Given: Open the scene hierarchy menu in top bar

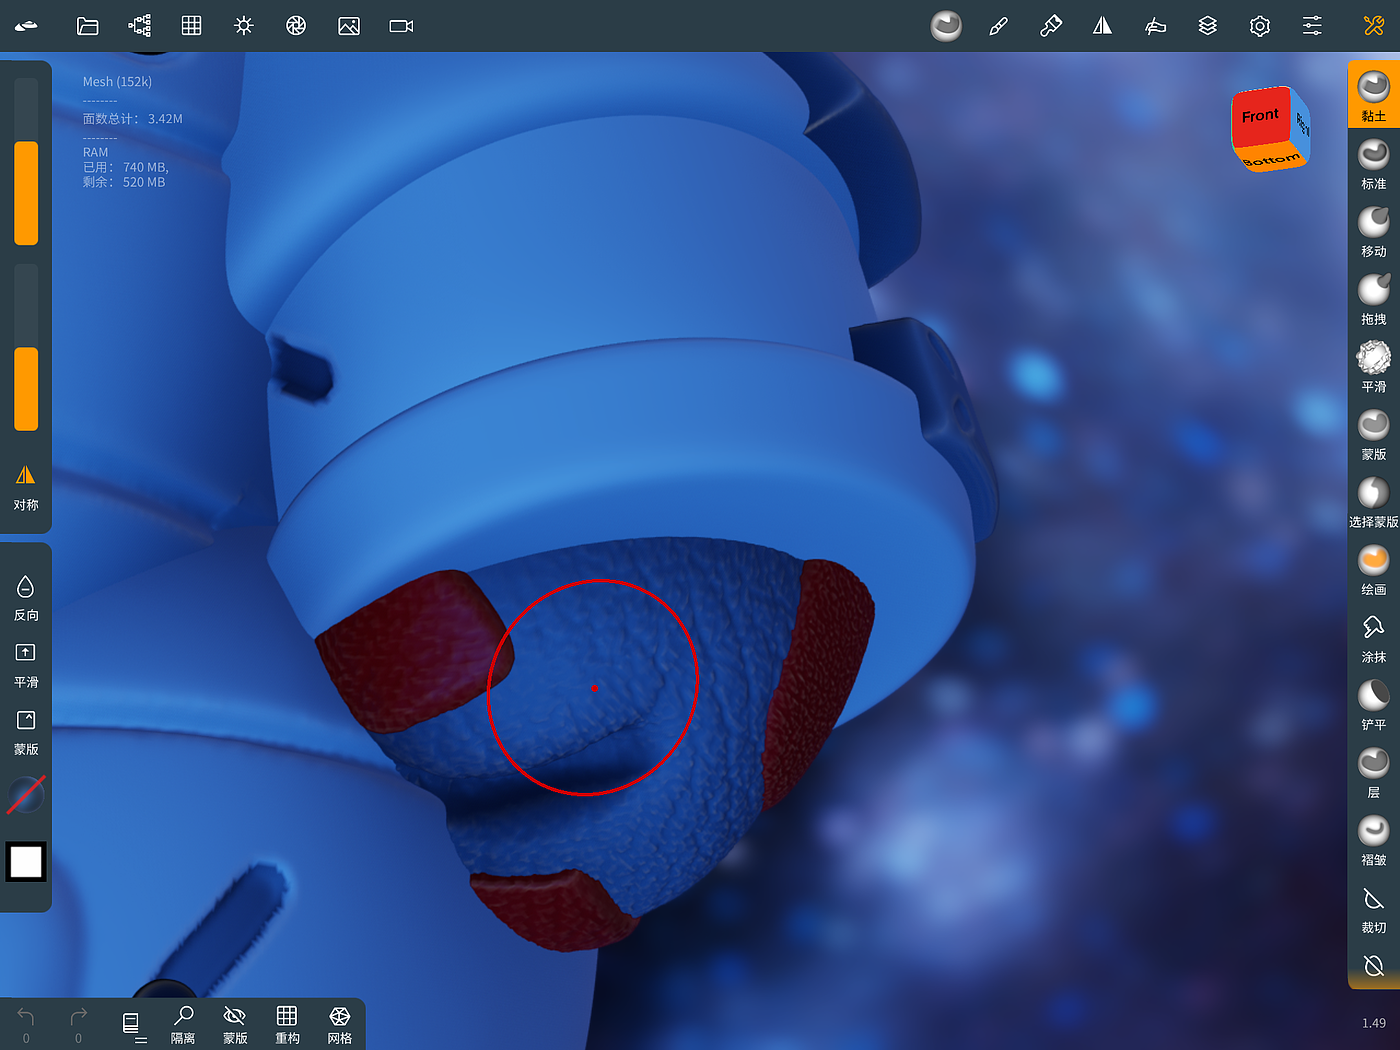Looking at the screenshot, I should tap(140, 26).
